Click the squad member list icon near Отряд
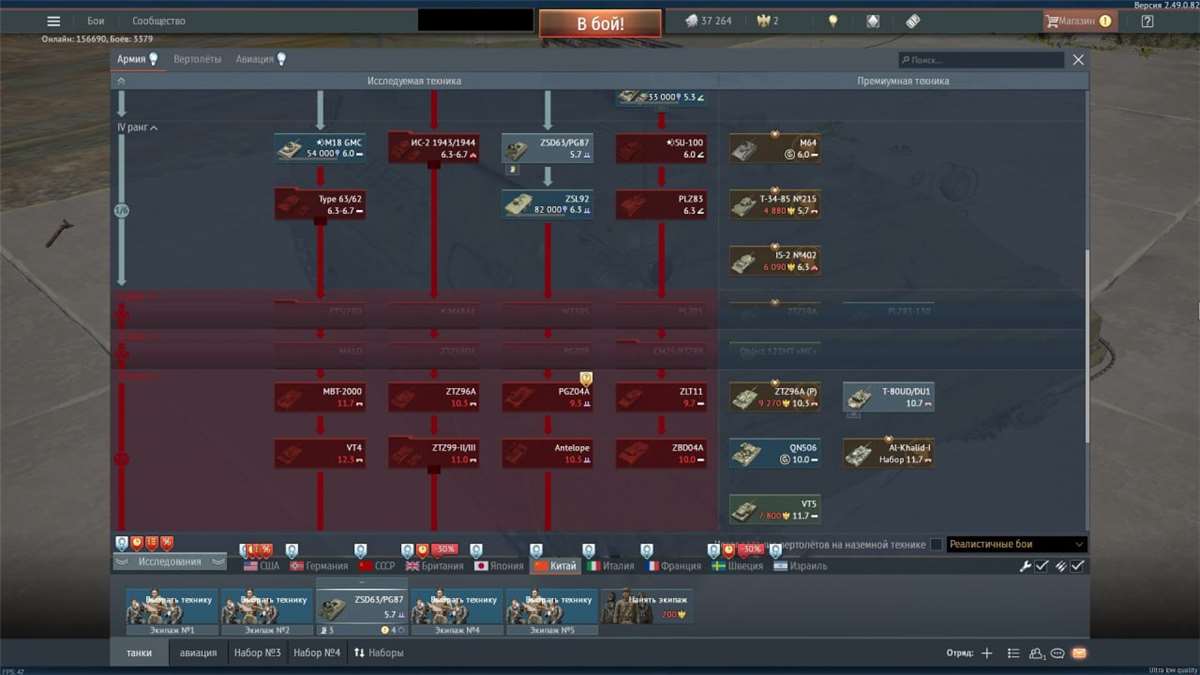Screen dimensions: 1200x675 tap(1037, 653)
